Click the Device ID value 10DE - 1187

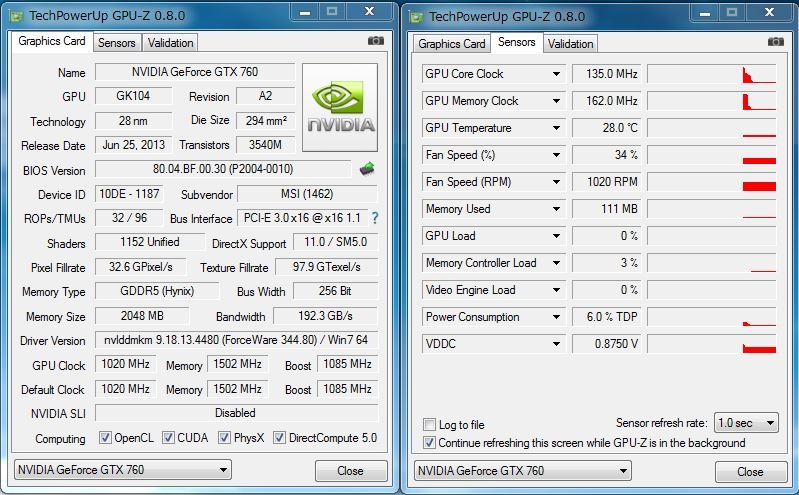[129, 194]
